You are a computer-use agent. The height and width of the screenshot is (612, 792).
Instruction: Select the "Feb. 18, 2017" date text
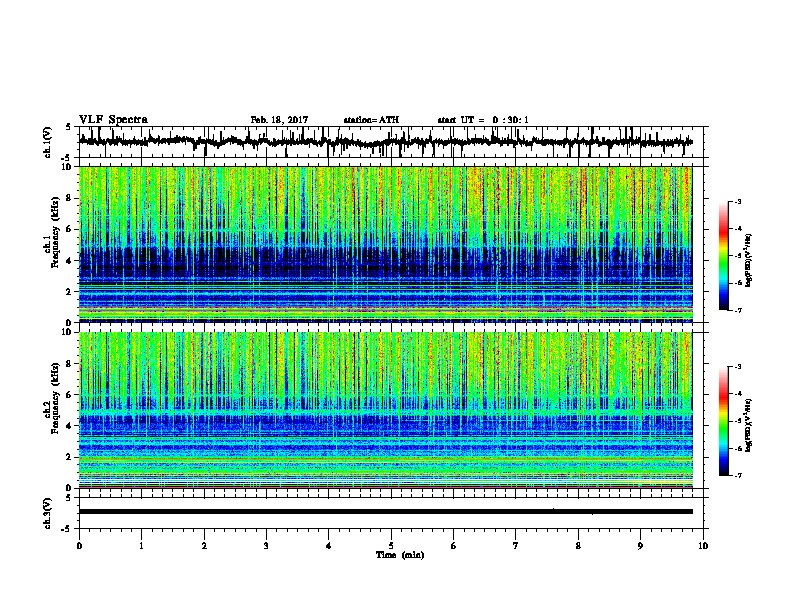click(x=279, y=120)
